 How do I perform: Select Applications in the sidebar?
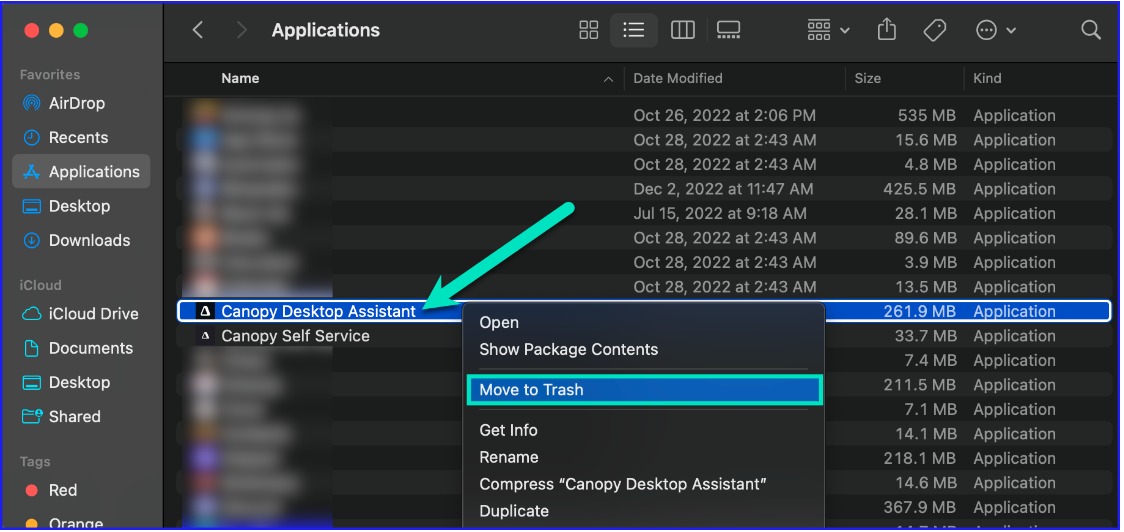(81, 171)
